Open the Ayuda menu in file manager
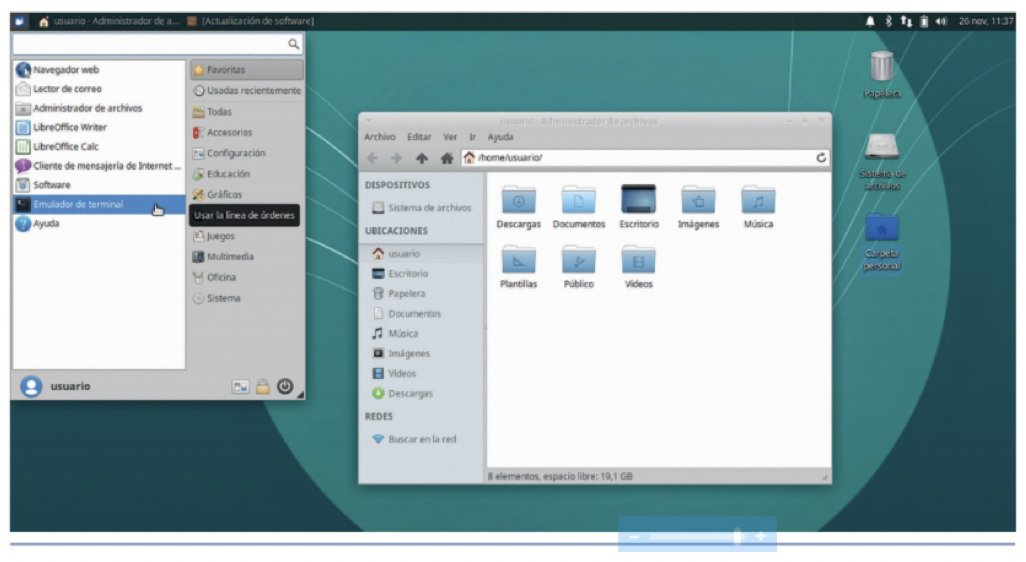 (x=500, y=137)
